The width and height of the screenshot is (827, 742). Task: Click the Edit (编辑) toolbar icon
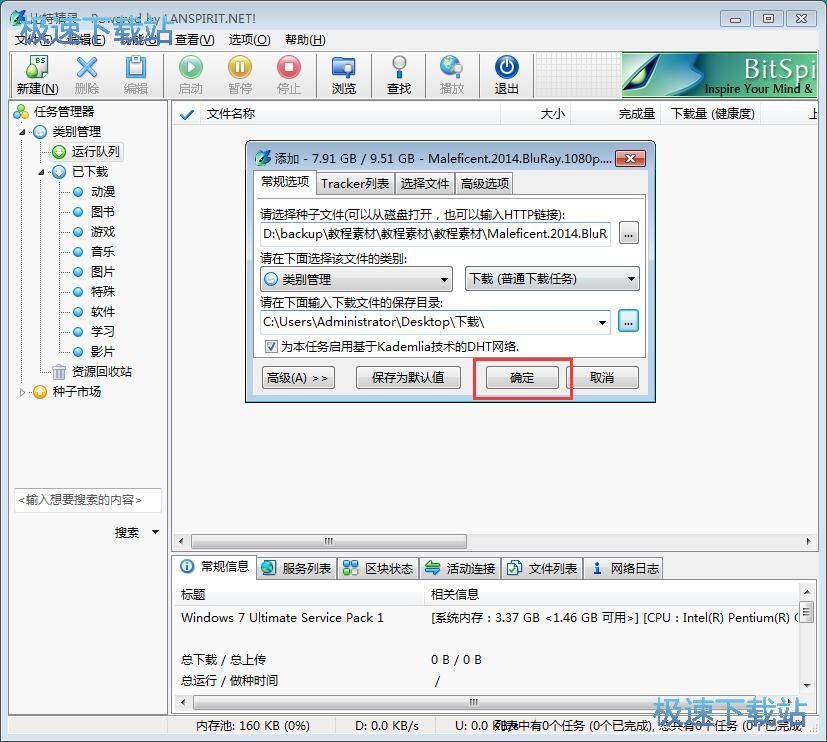pyautogui.click(x=136, y=75)
